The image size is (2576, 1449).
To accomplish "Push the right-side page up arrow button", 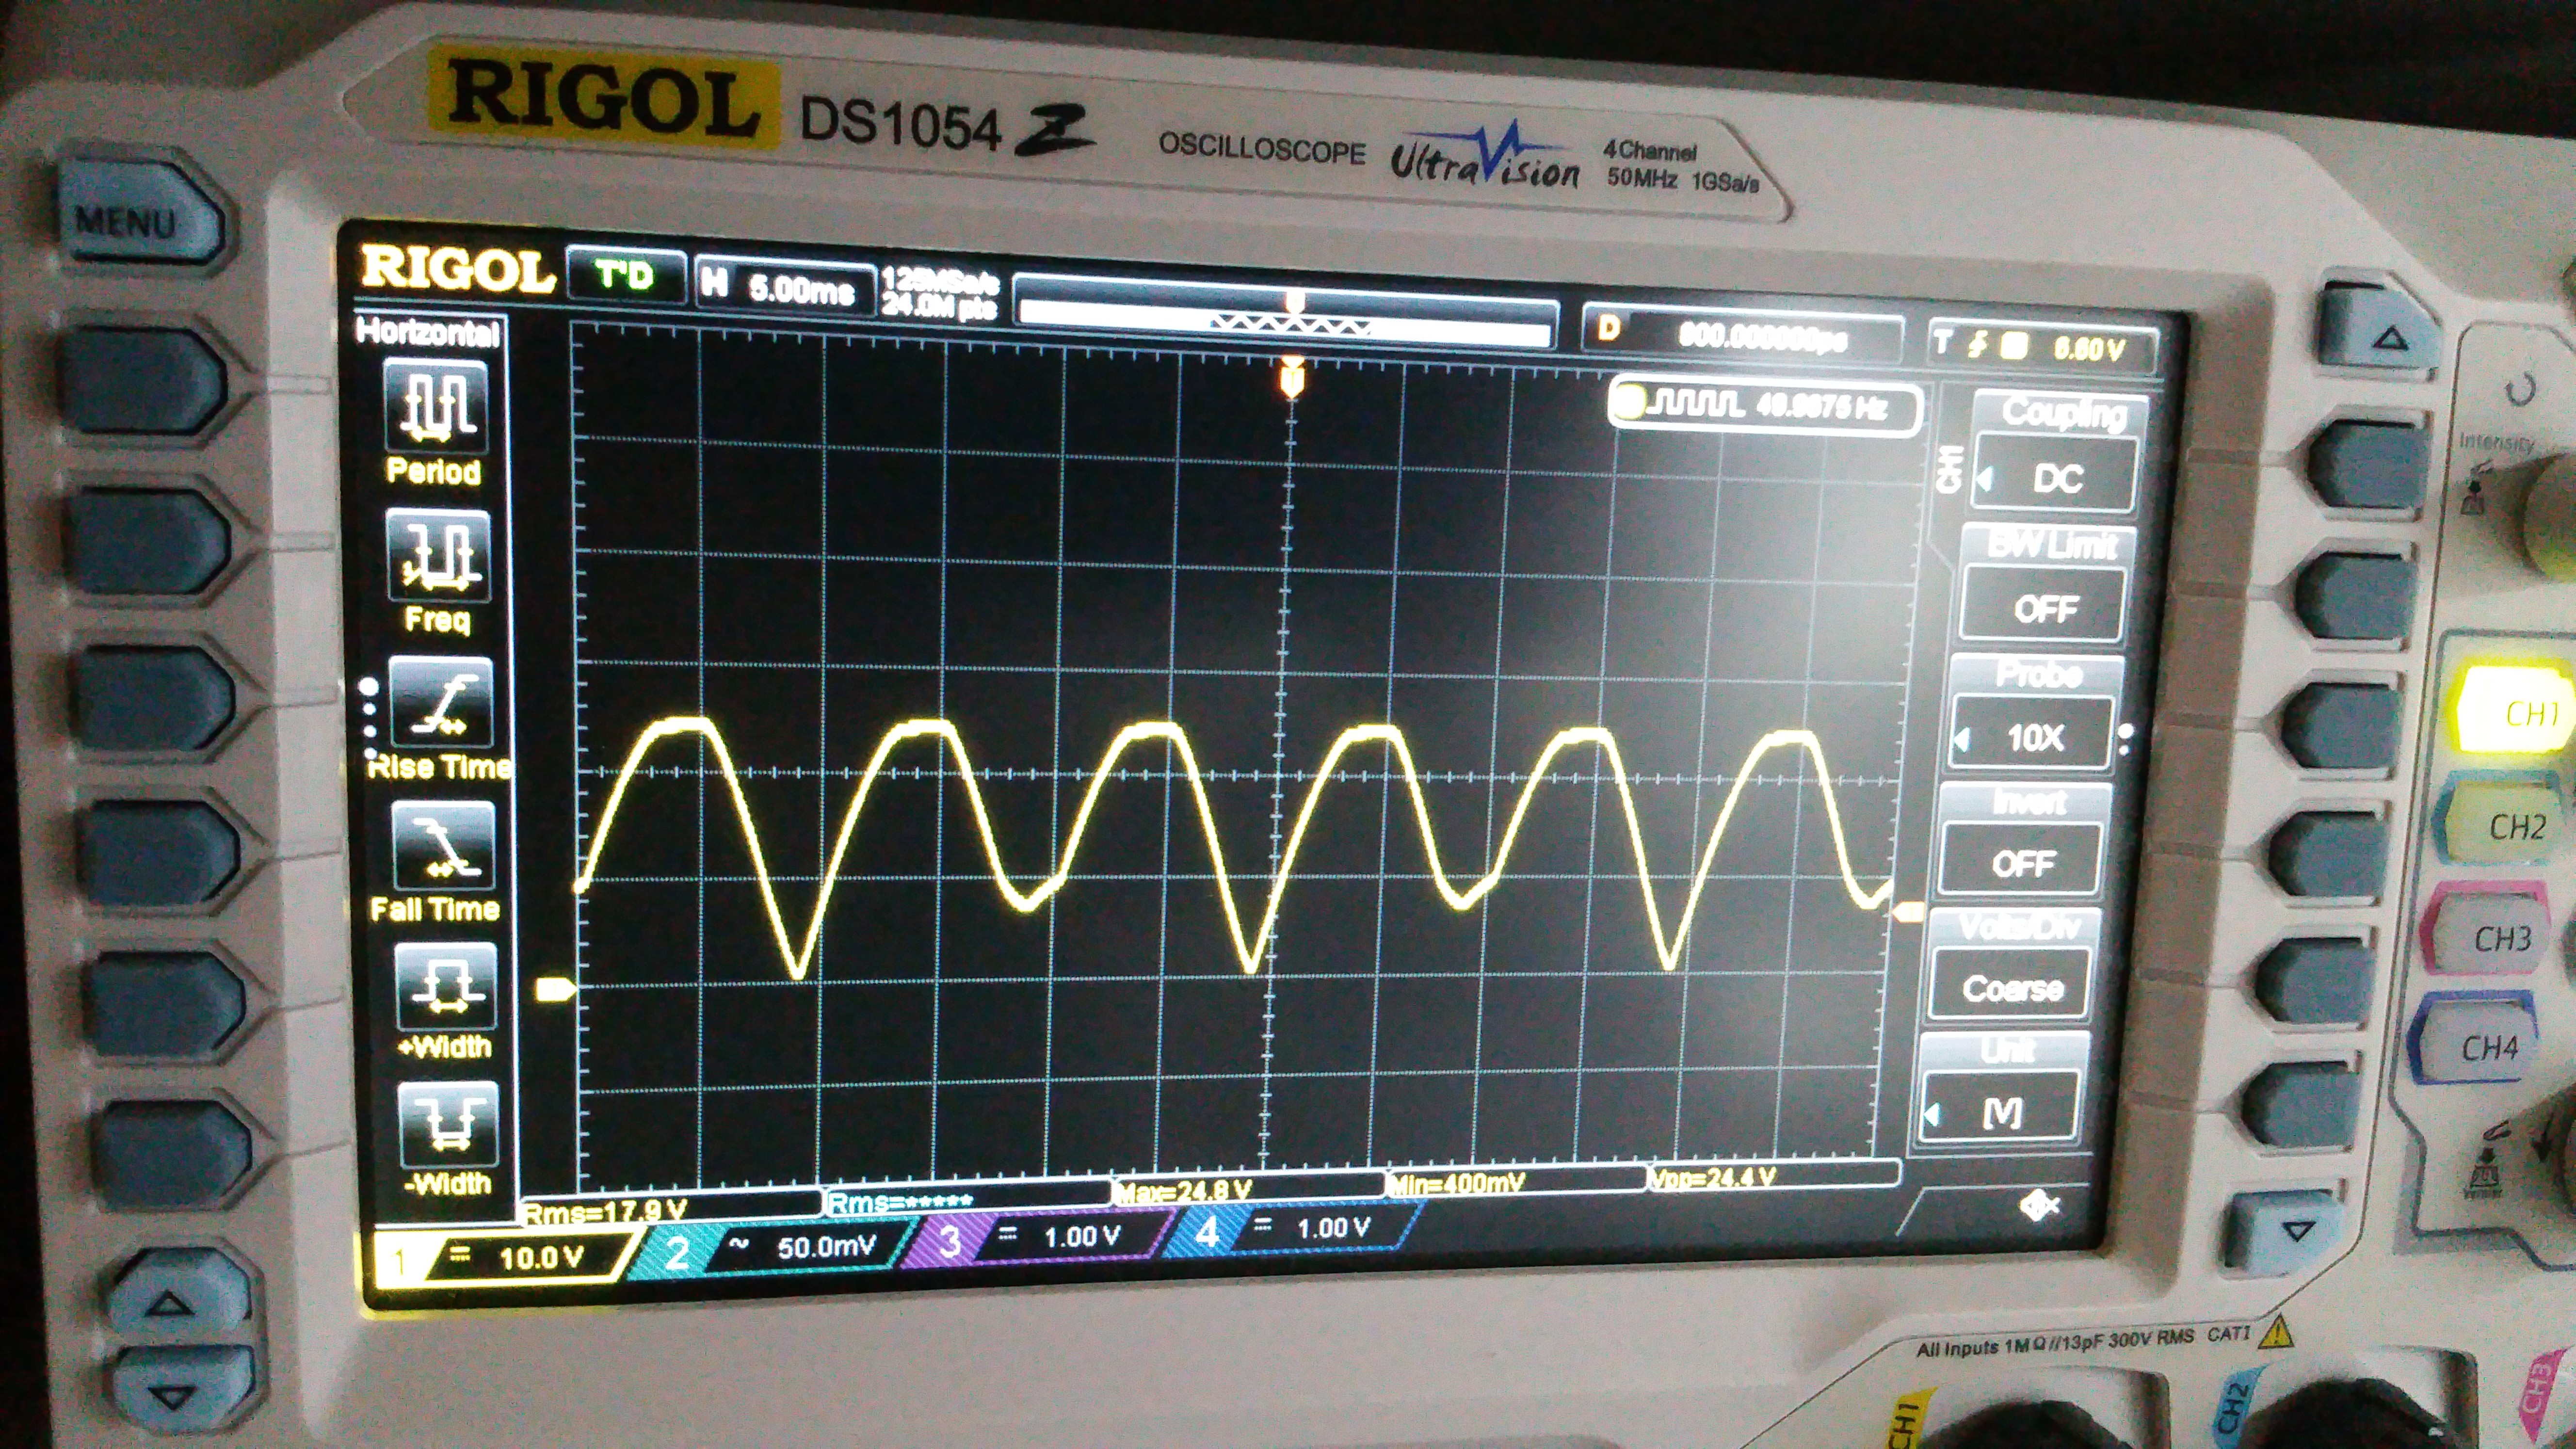I will [x=2378, y=333].
